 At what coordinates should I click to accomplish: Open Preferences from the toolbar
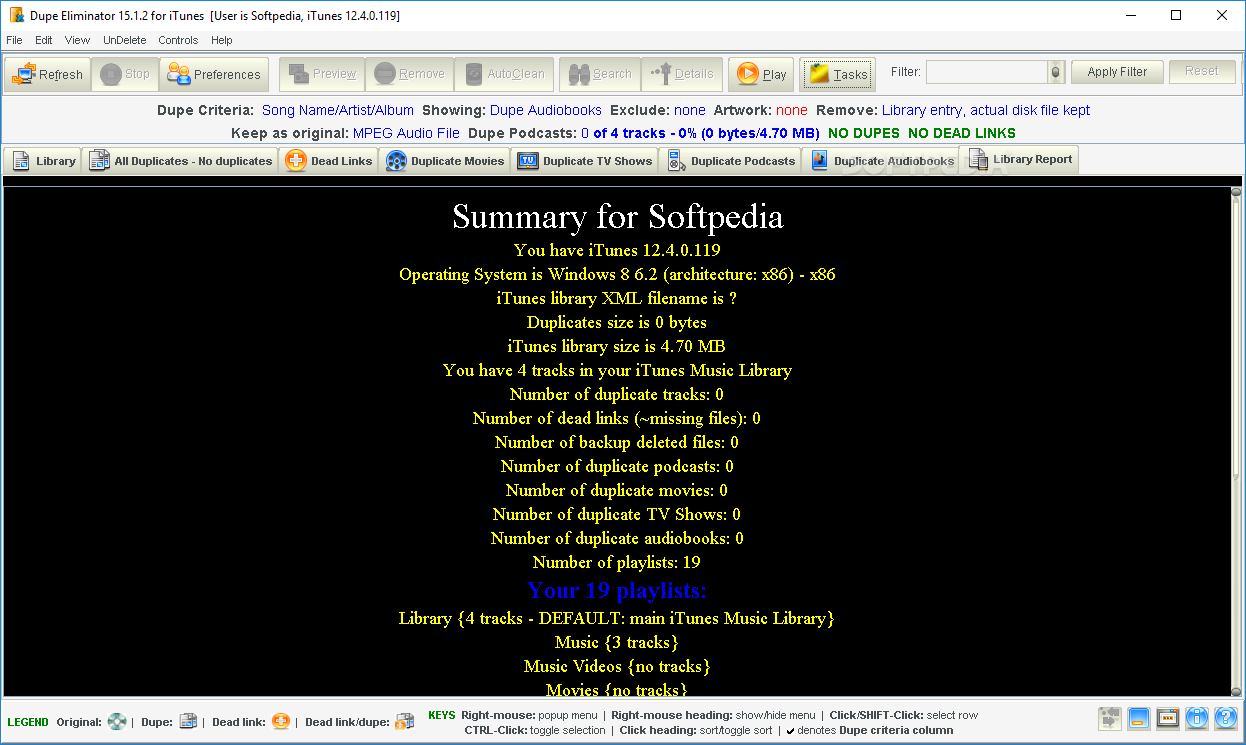pyautogui.click(x=214, y=74)
